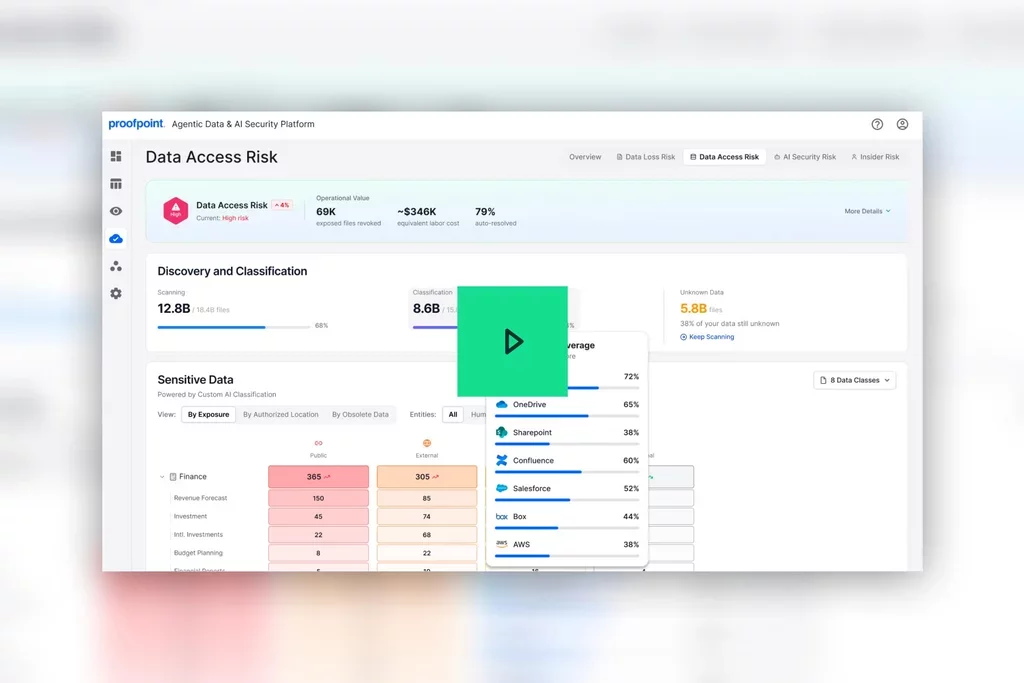1024x683 pixels.
Task: Click the Confluence icon
Action: (x=502, y=460)
